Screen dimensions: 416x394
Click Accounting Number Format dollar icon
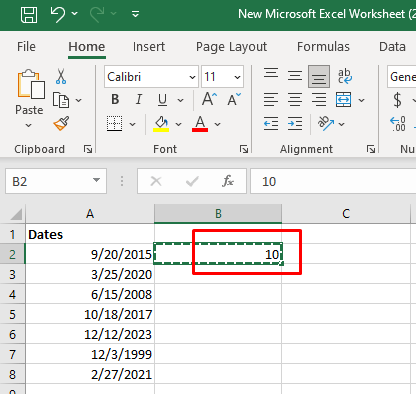(x=397, y=100)
